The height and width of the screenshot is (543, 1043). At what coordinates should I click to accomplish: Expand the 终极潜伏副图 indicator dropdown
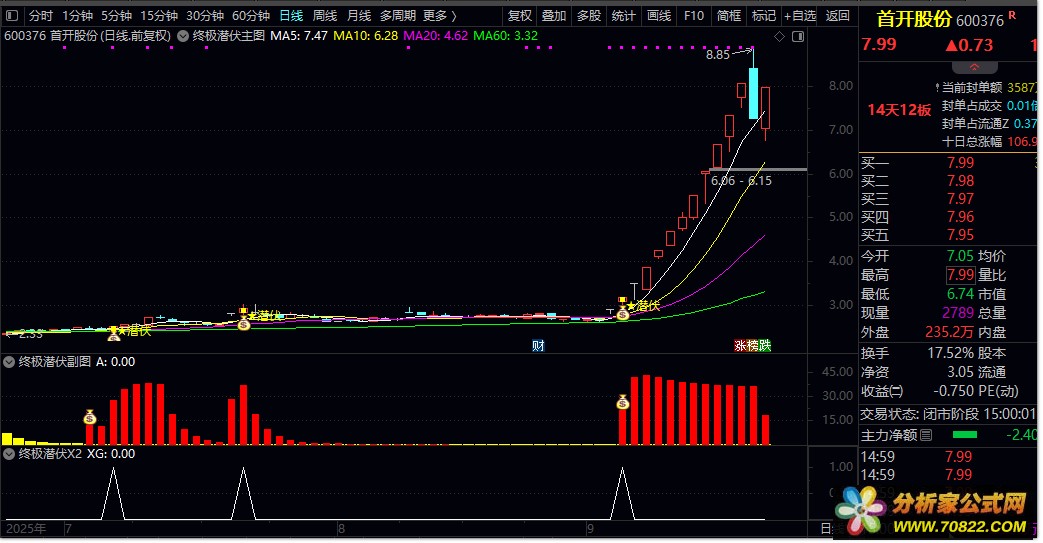point(9,362)
